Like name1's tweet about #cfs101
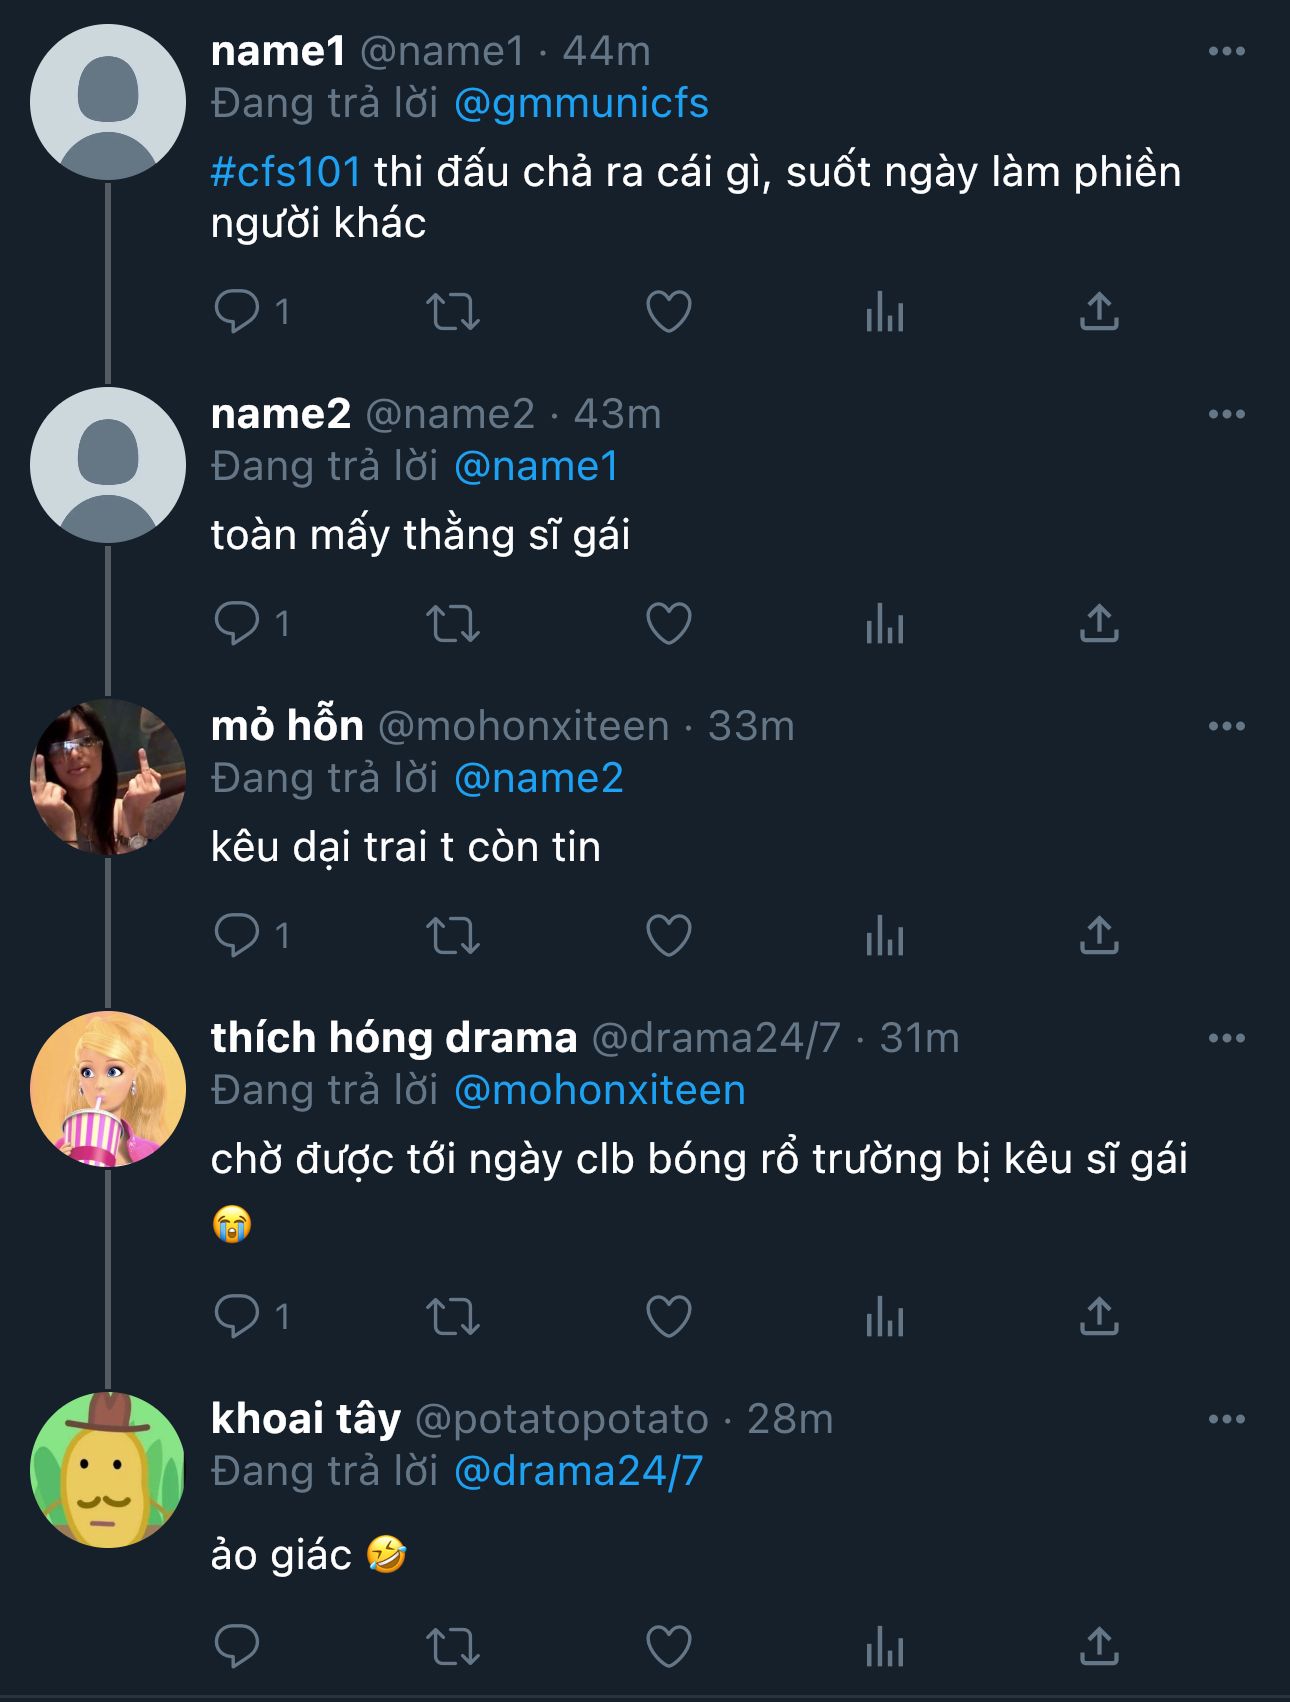 click(x=668, y=311)
